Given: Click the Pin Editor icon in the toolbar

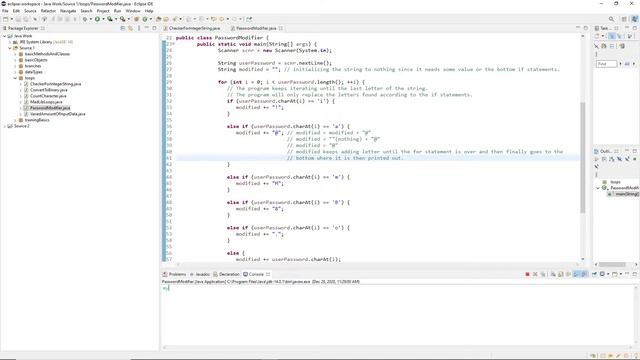Looking at the screenshot, I should [x=248, y=19].
